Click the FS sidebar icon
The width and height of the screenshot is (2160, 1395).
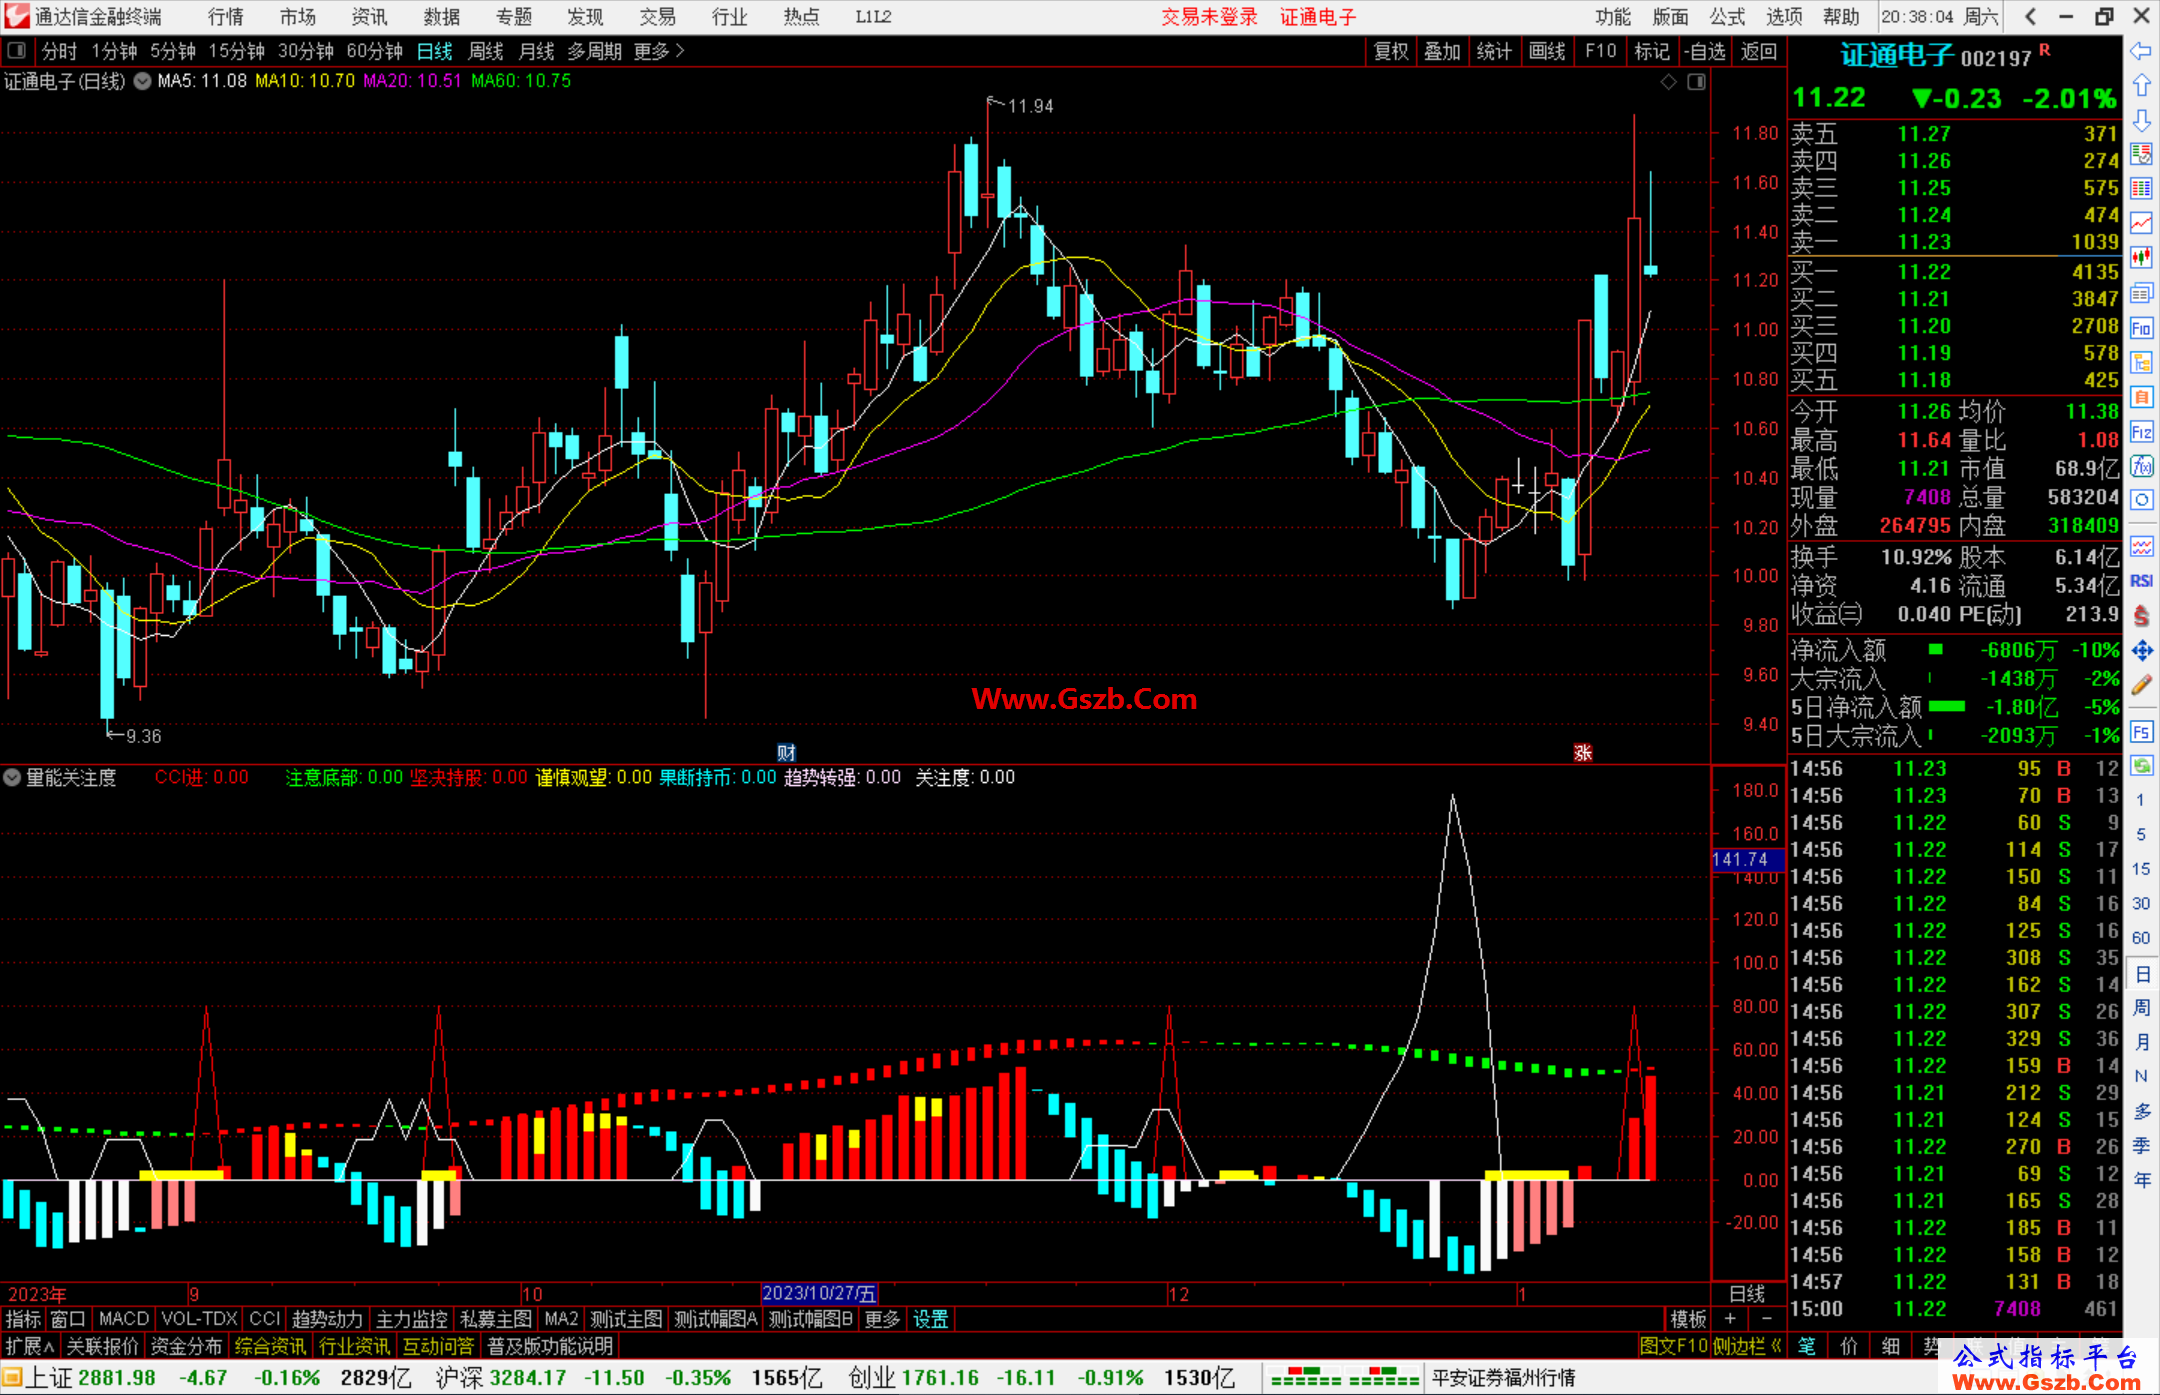tap(2141, 732)
